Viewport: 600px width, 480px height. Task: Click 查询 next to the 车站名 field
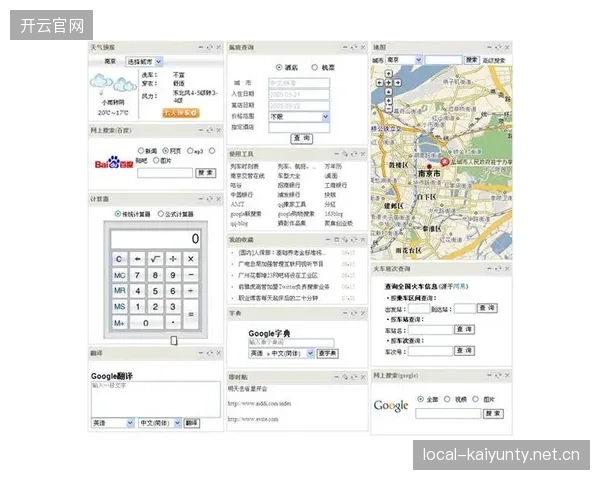[464, 329]
